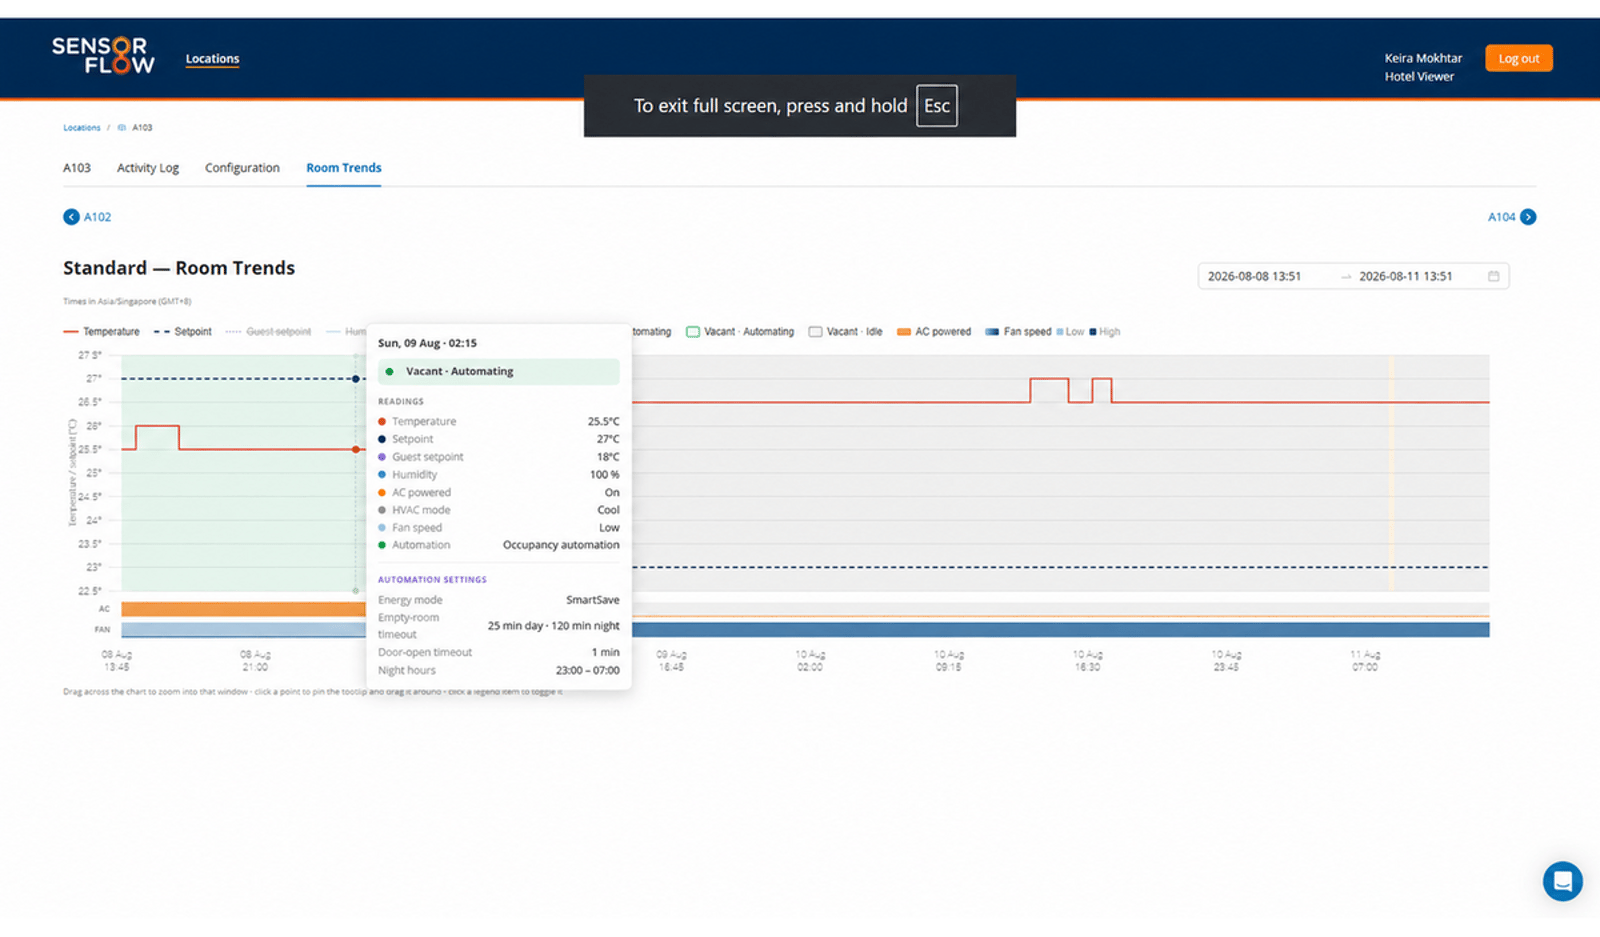This screenshot has height=937, width=1600.
Task: Go to previous room A102 link
Action: point(98,217)
